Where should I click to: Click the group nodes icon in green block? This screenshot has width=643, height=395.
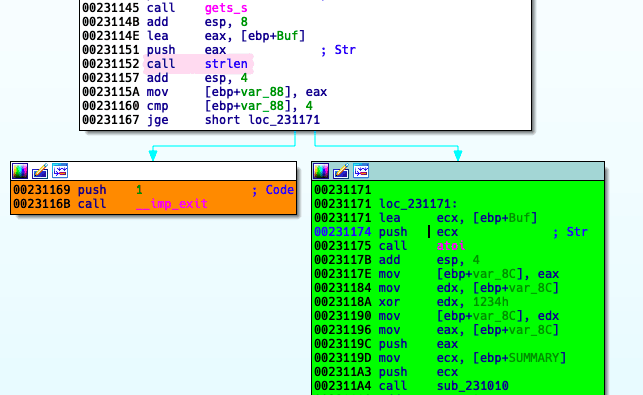(361, 171)
